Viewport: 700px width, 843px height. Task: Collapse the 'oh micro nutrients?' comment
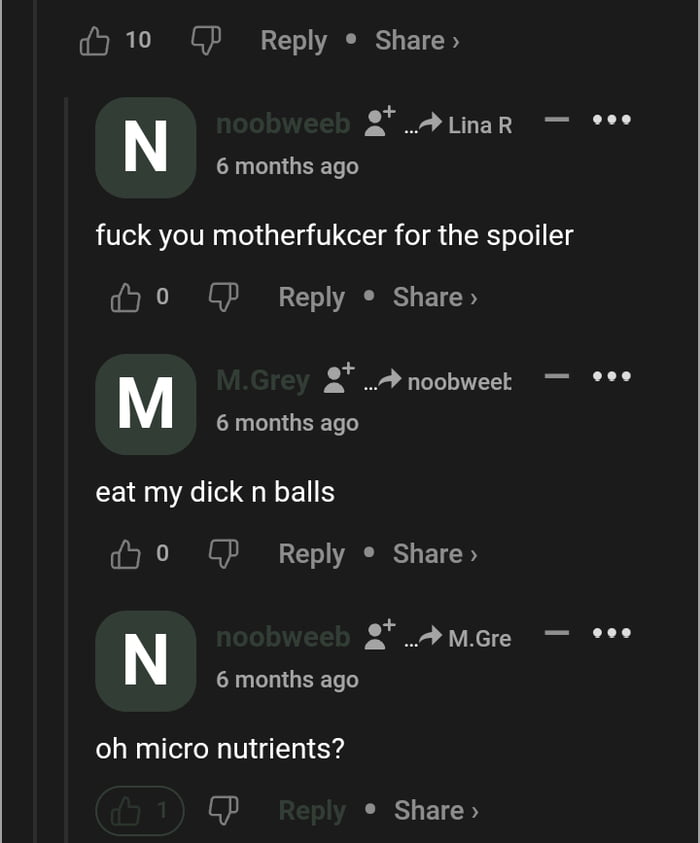[x=557, y=634]
